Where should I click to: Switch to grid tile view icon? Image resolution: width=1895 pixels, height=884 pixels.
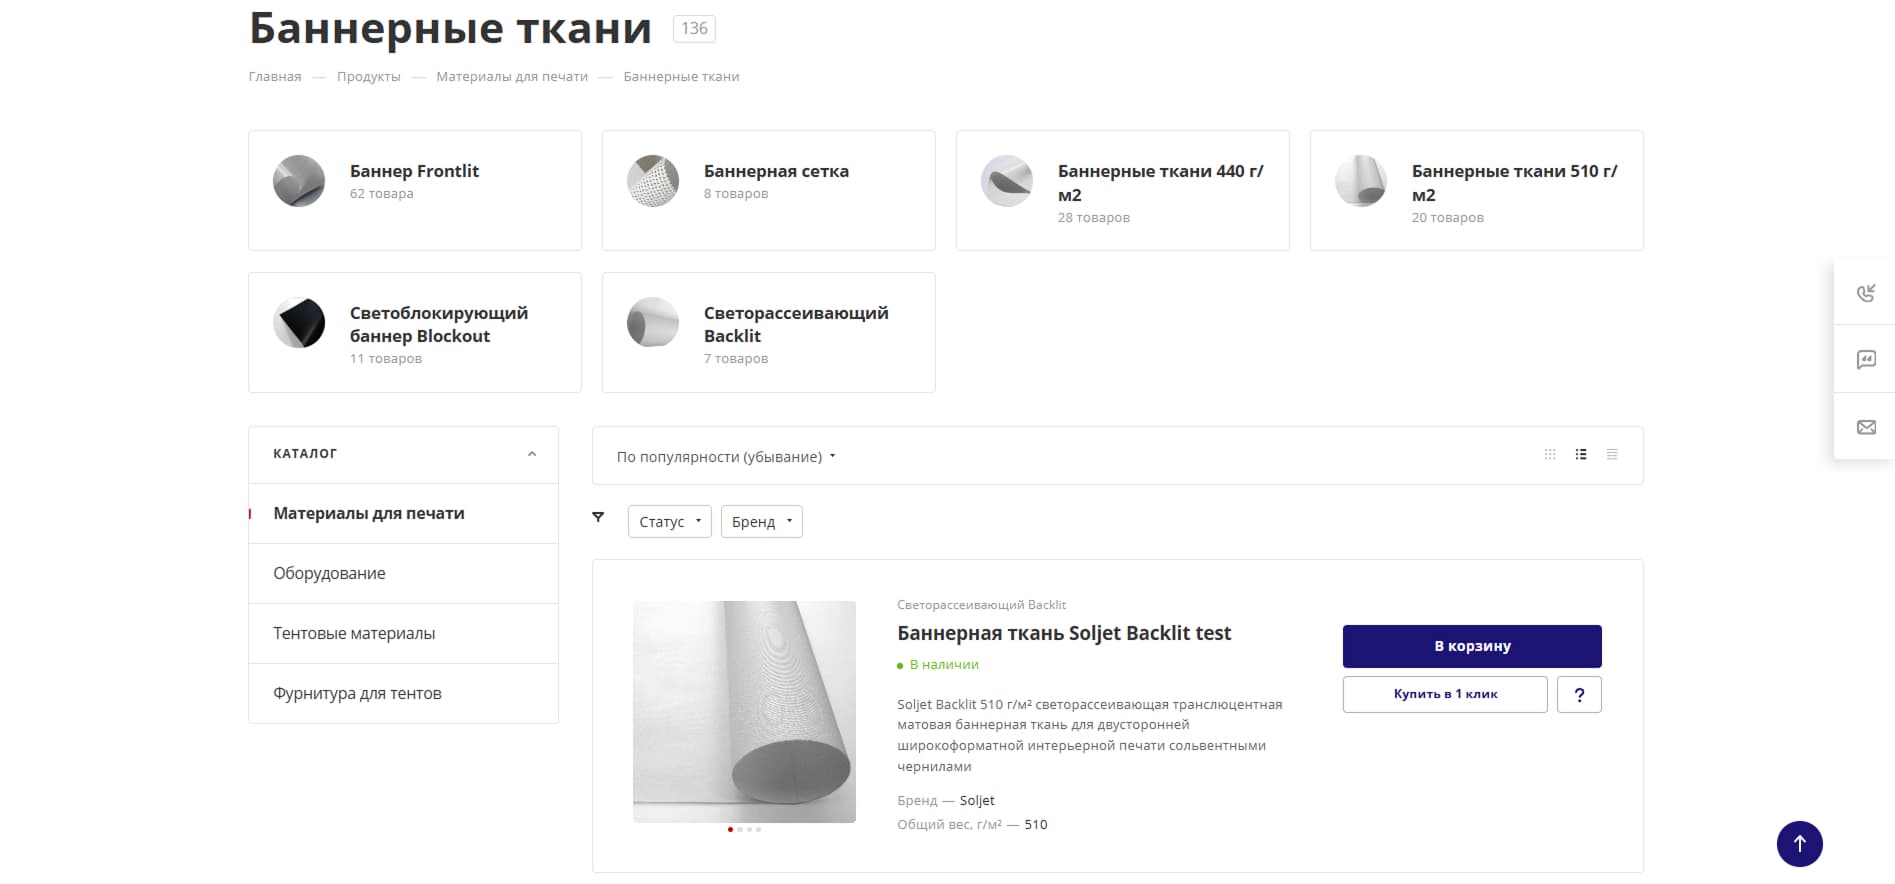click(x=1550, y=454)
